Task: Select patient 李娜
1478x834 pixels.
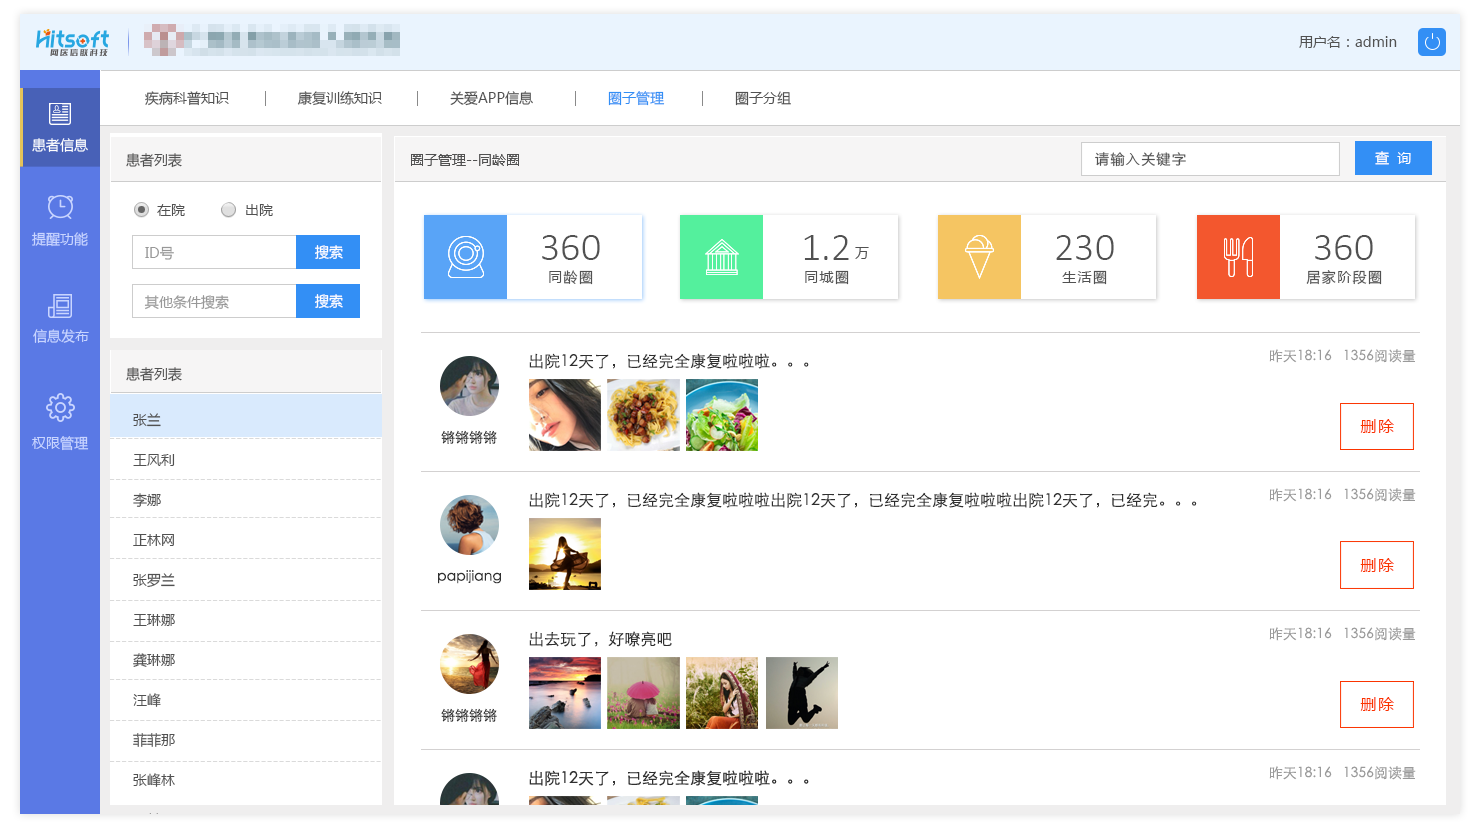Action: pyautogui.click(x=246, y=500)
